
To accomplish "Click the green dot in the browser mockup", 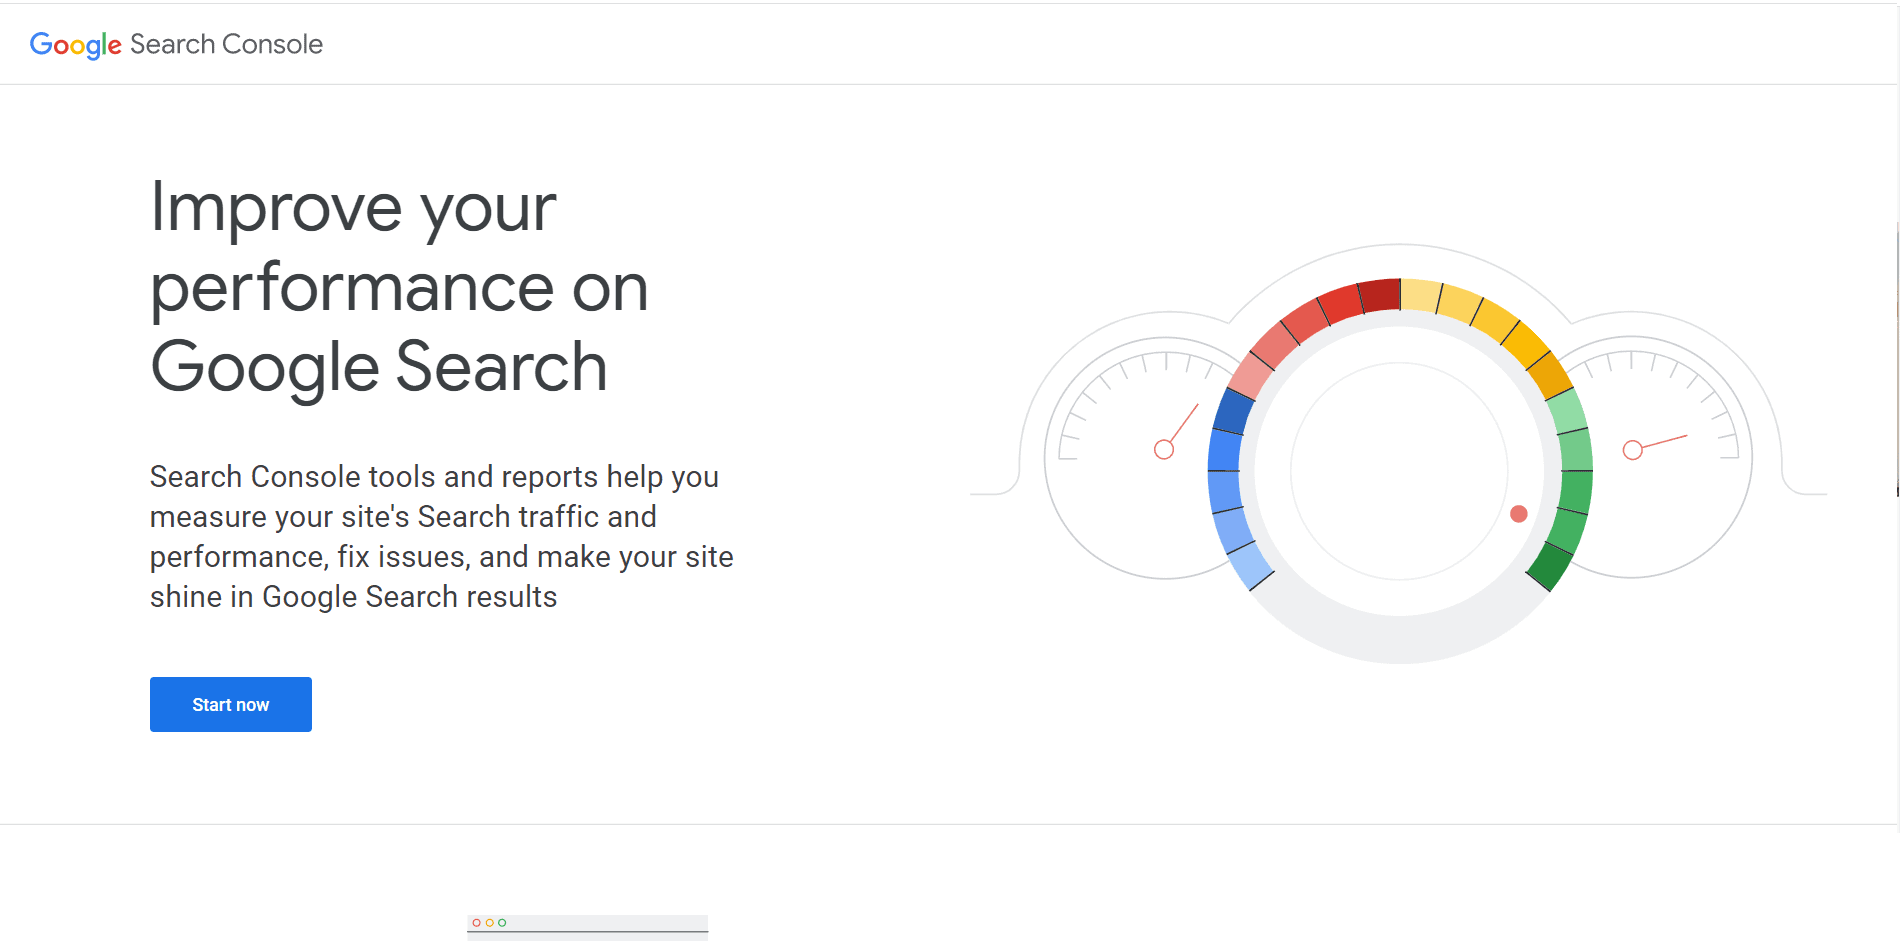I will (x=502, y=923).
